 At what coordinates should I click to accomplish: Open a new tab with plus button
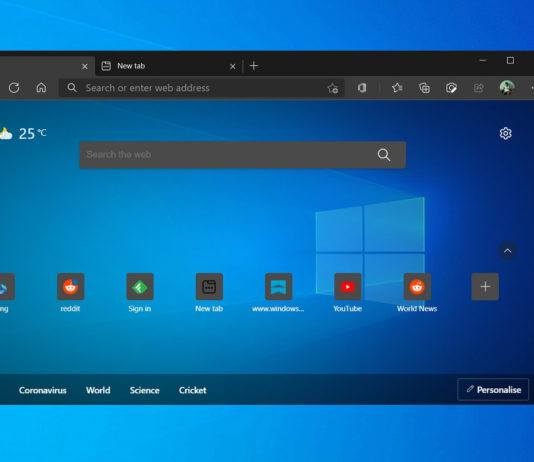tap(254, 66)
